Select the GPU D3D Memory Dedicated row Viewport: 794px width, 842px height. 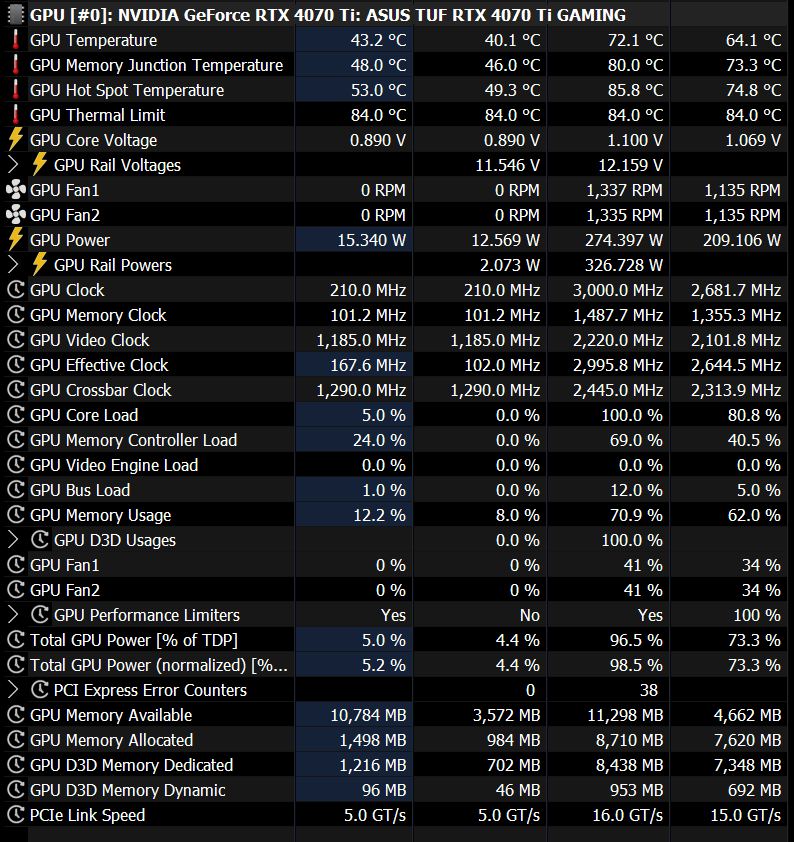pos(131,765)
